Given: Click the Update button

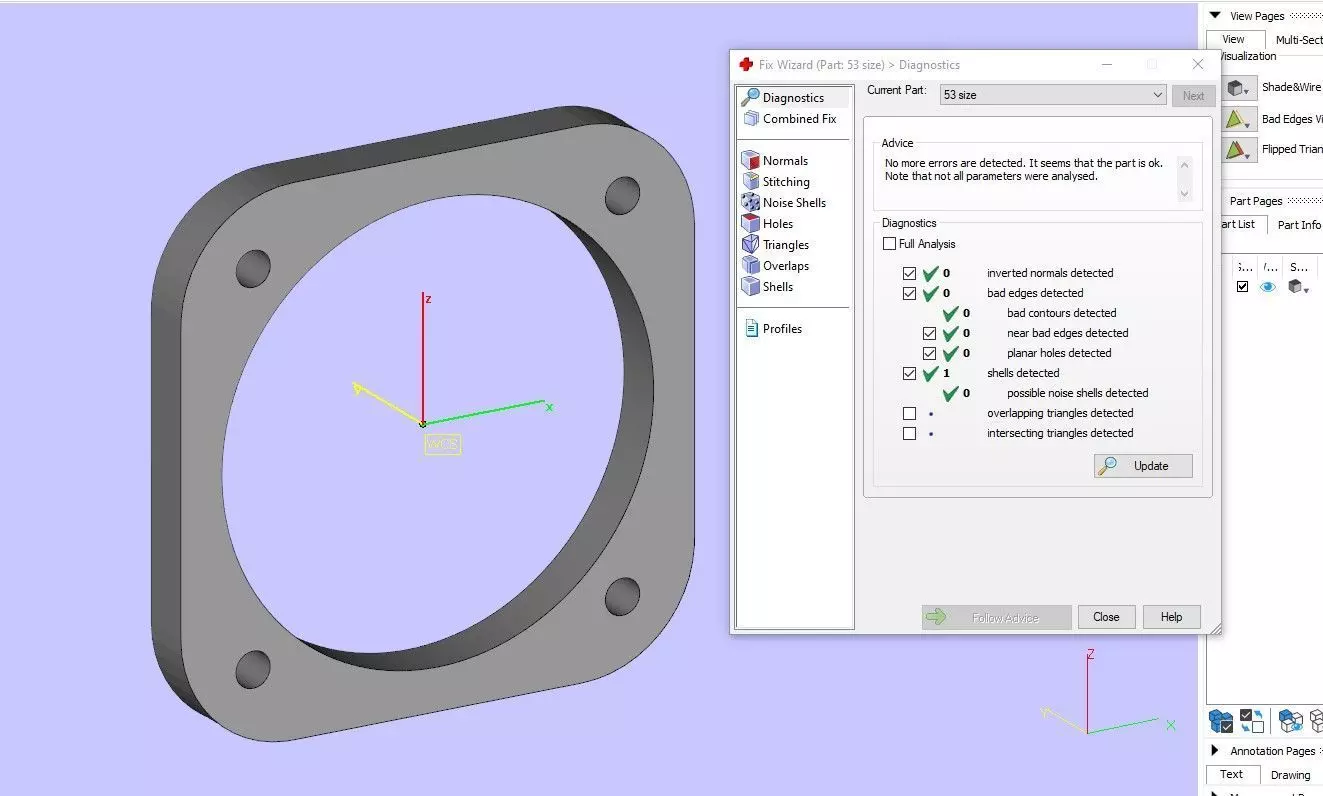Looking at the screenshot, I should point(1143,466).
